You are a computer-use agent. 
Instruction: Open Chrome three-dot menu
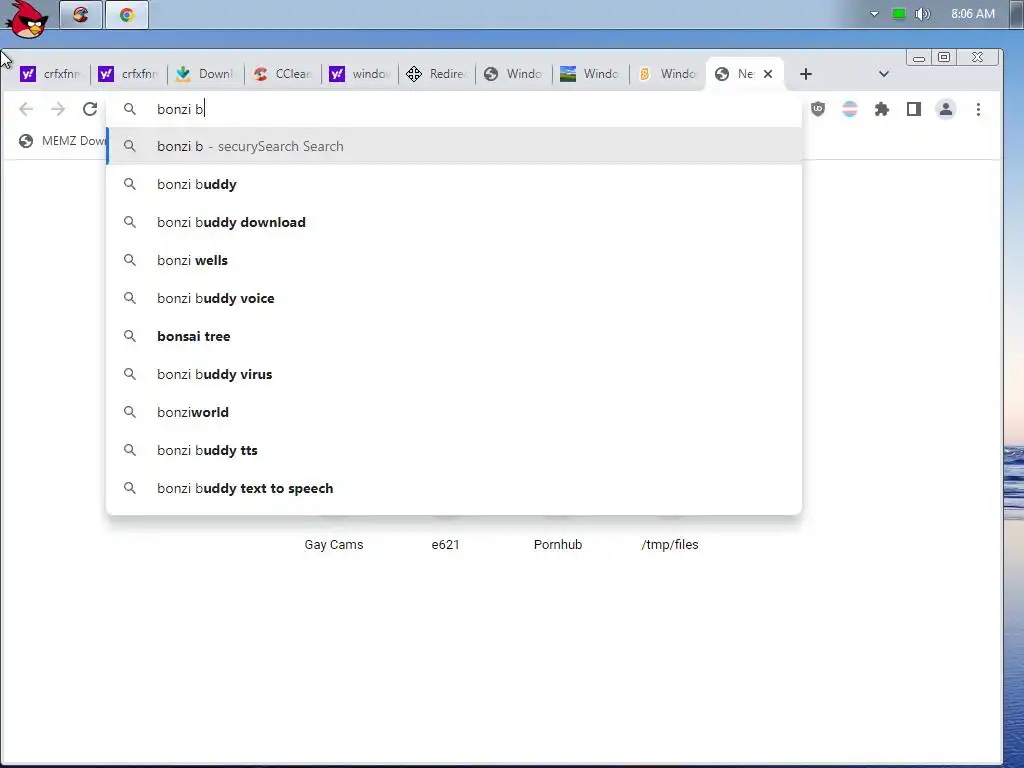click(978, 109)
